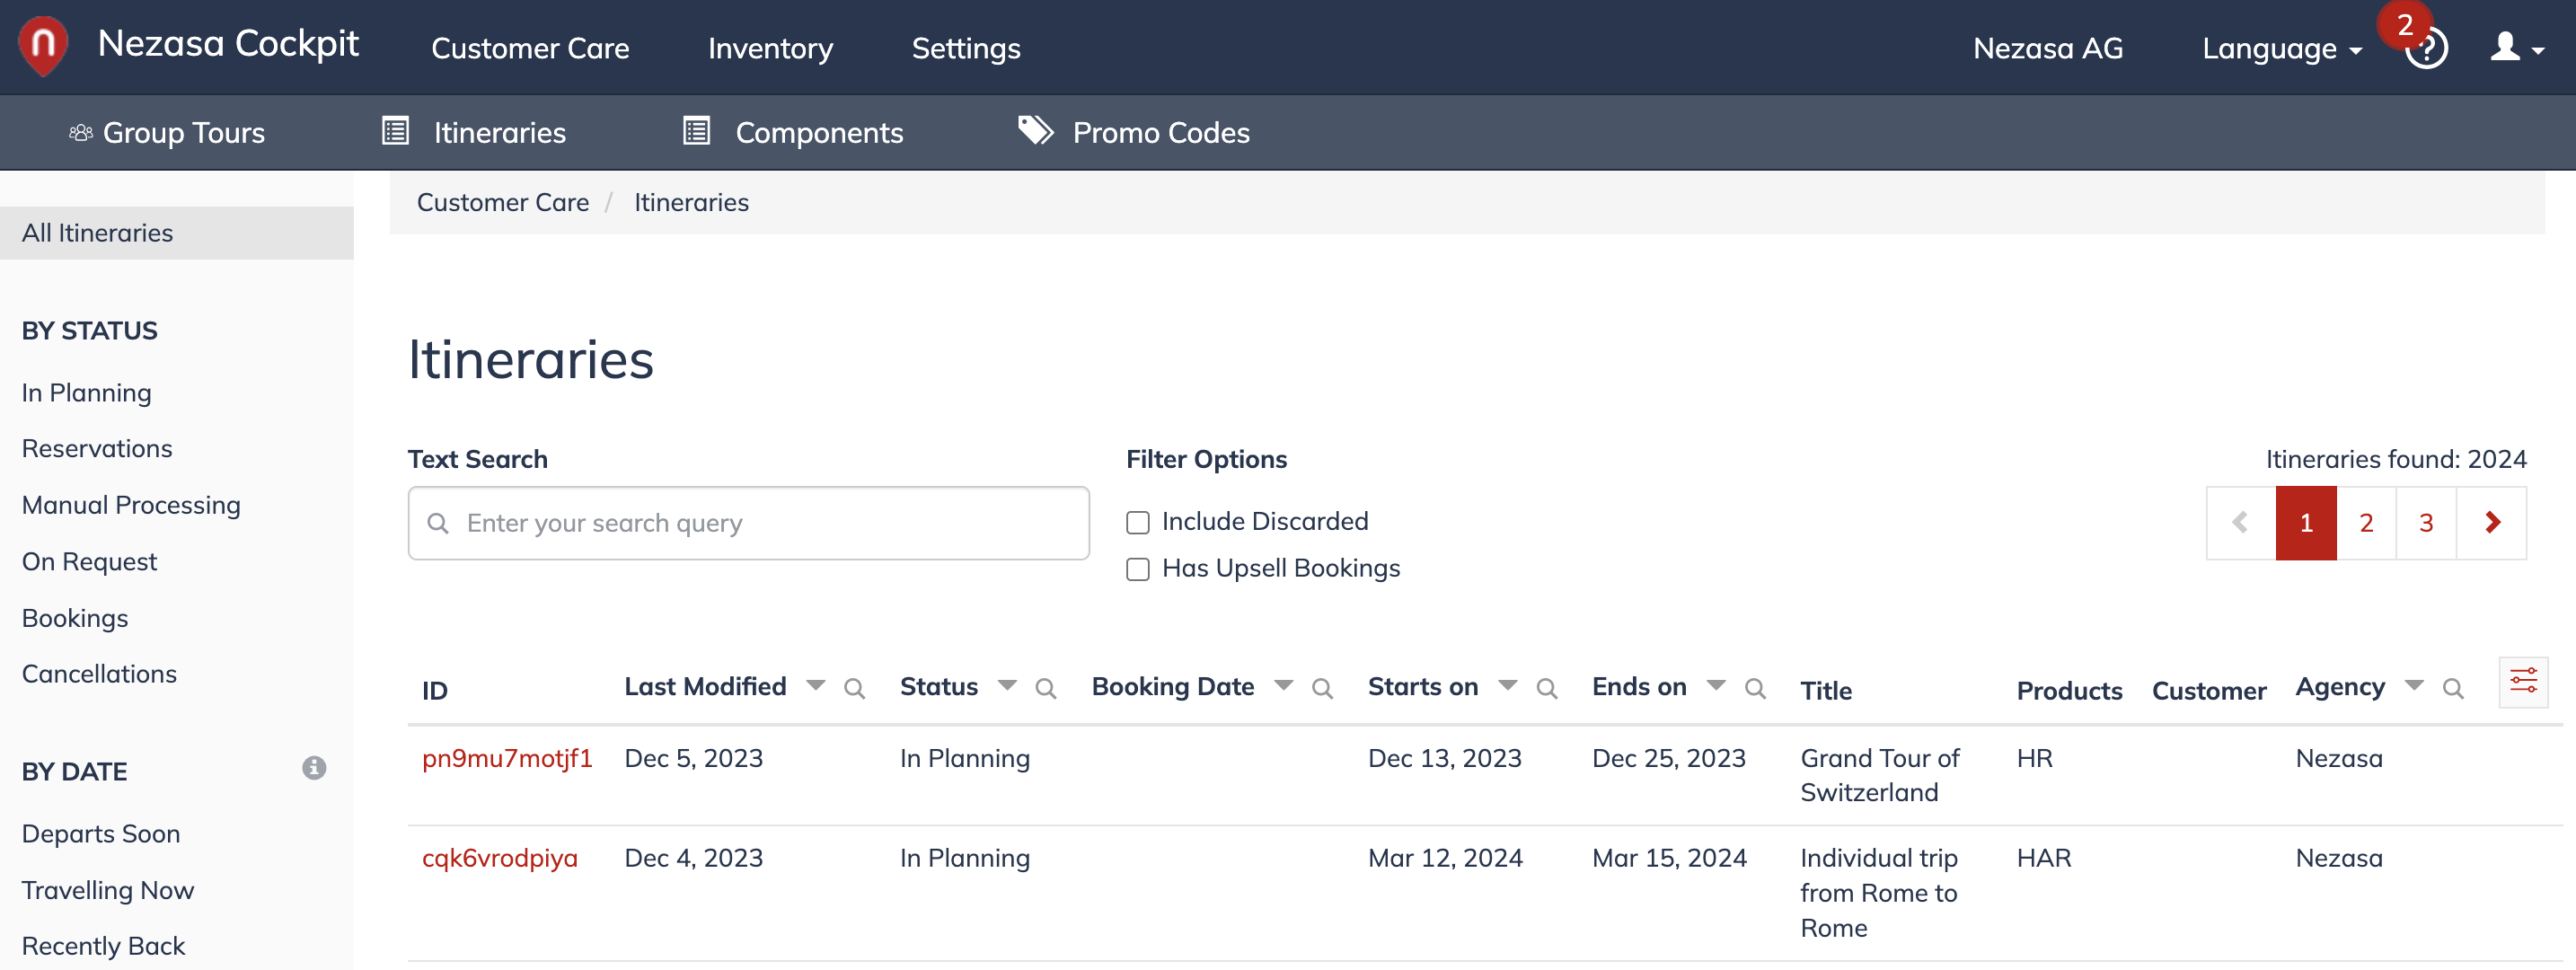The height and width of the screenshot is (970, 2576).
Task: Switch to the Components tab
Action: 794,132
